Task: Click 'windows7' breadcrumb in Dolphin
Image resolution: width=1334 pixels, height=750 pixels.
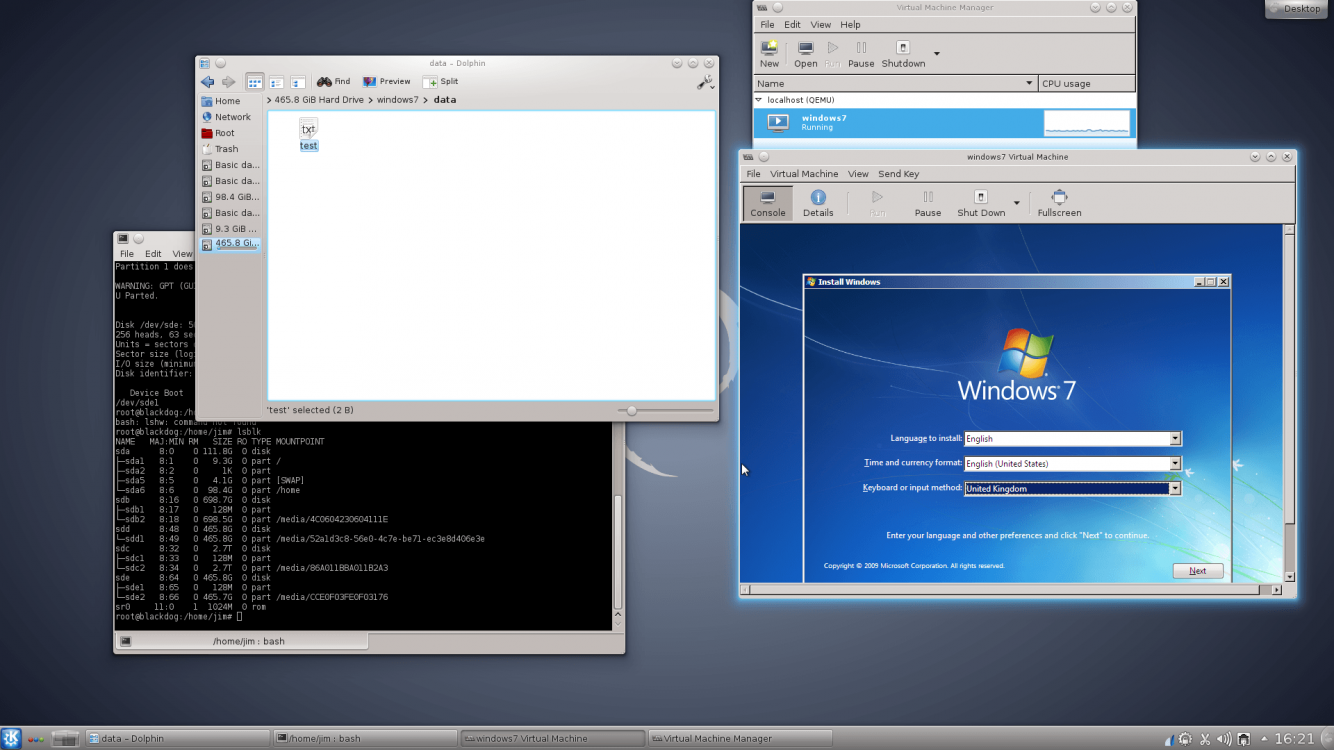Action: tap(397, 100)
